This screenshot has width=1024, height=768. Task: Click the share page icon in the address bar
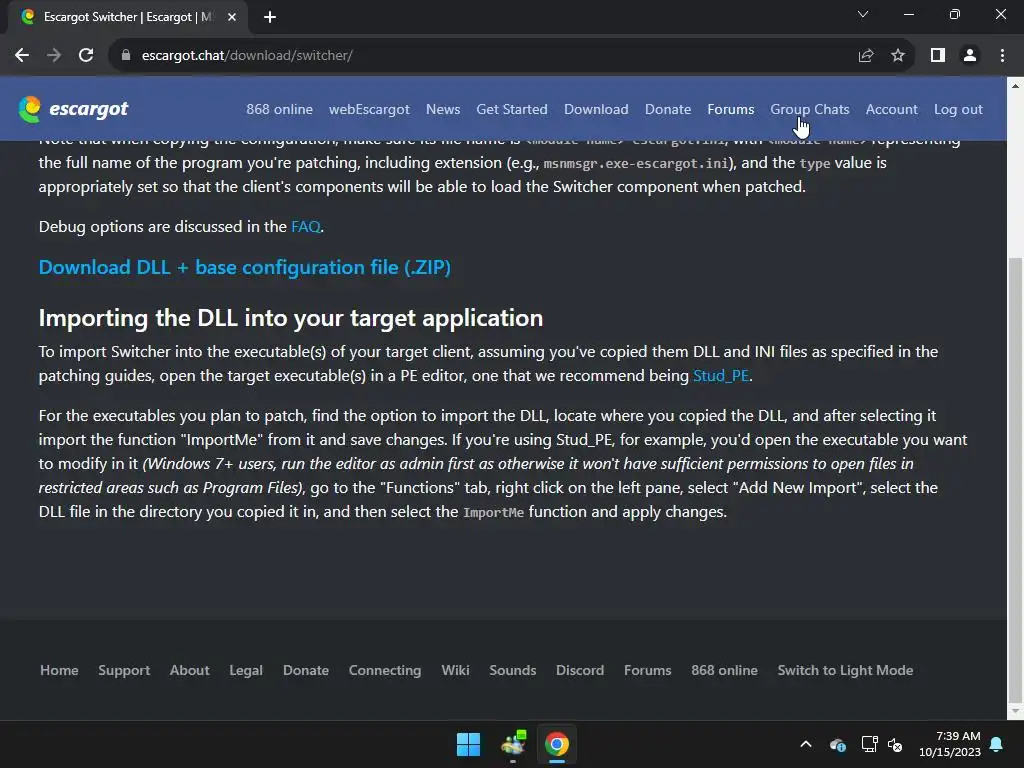tap(866, 56)
